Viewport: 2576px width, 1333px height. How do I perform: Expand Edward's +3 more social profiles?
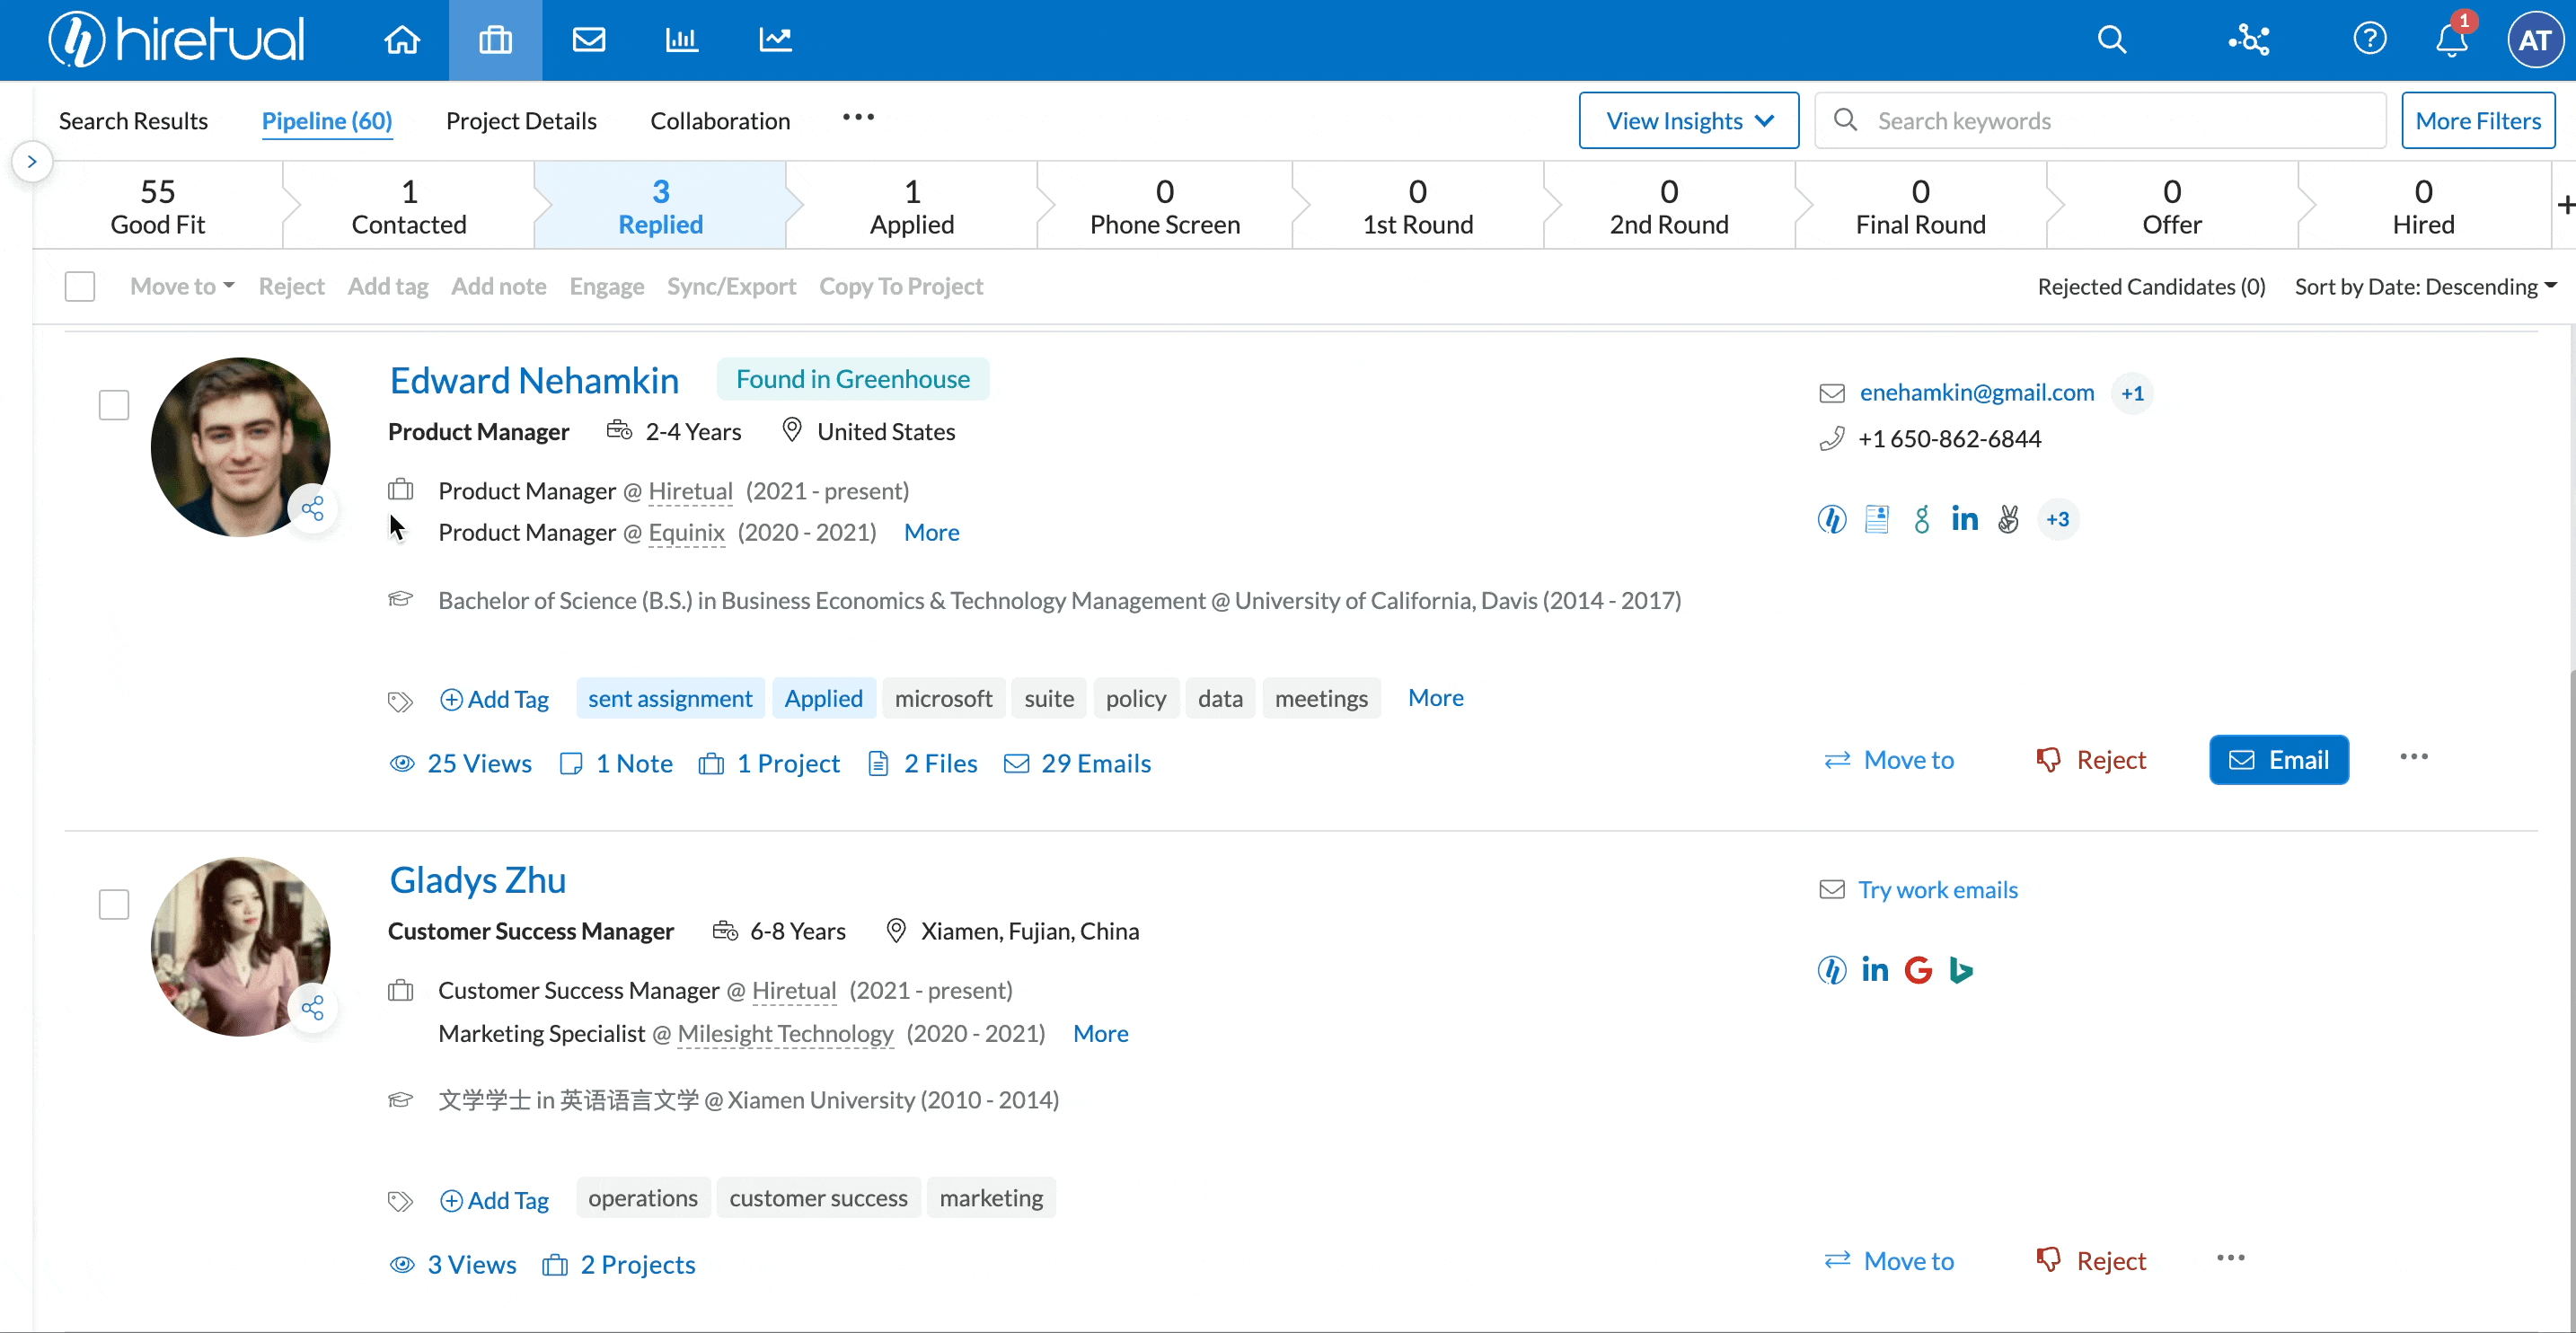pos(2057,519)
